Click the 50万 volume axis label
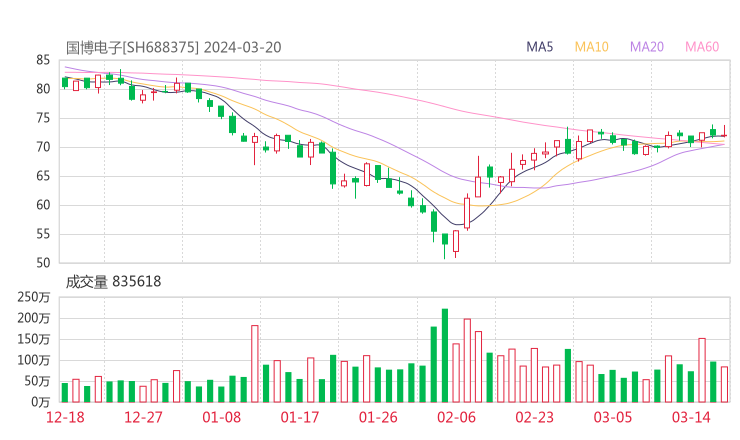740x440 pixels. point(37,381)
